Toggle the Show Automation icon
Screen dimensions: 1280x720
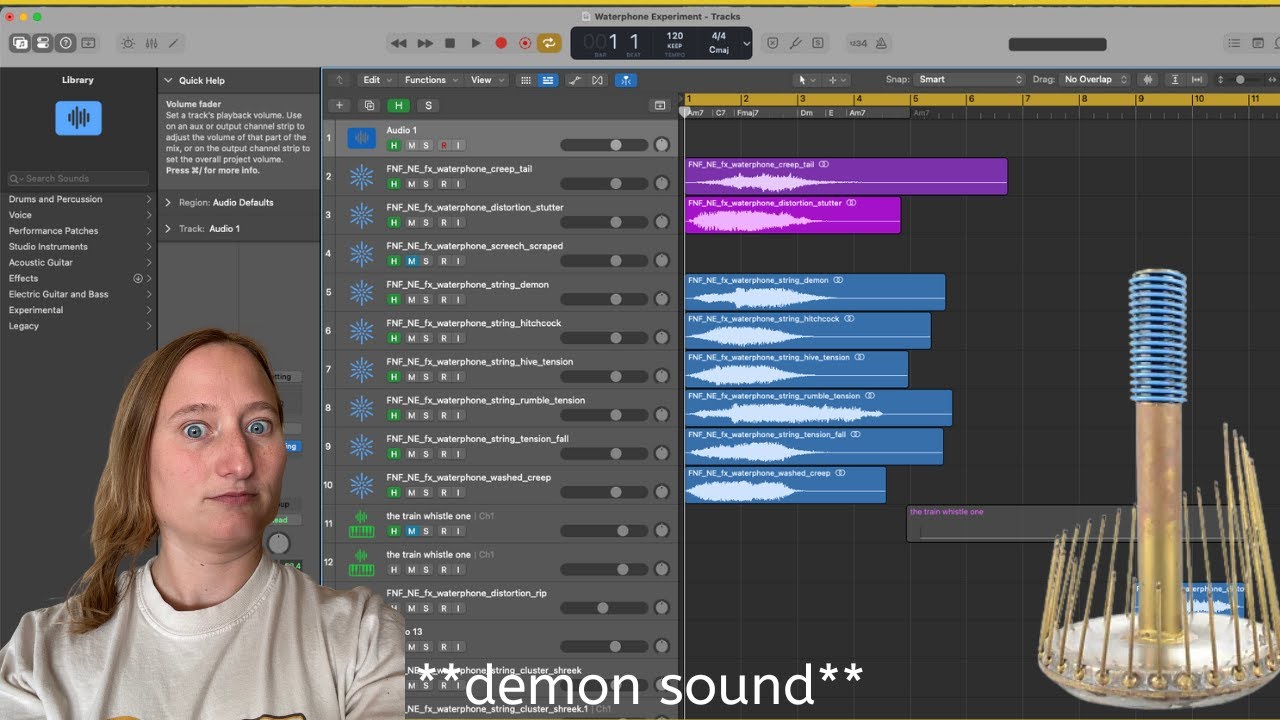point(576,80)
